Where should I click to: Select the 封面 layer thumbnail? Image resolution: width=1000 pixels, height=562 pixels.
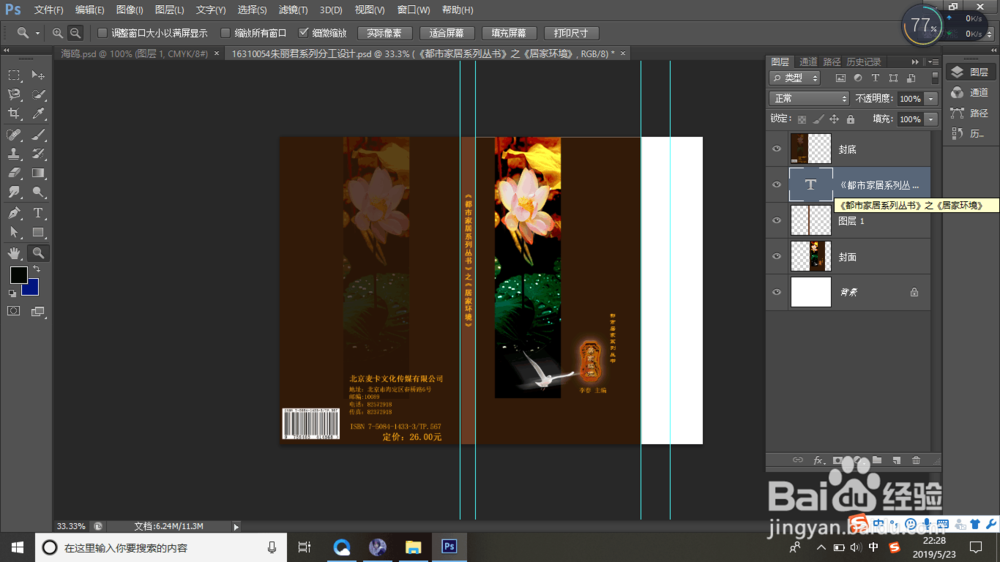coord(811,256)
